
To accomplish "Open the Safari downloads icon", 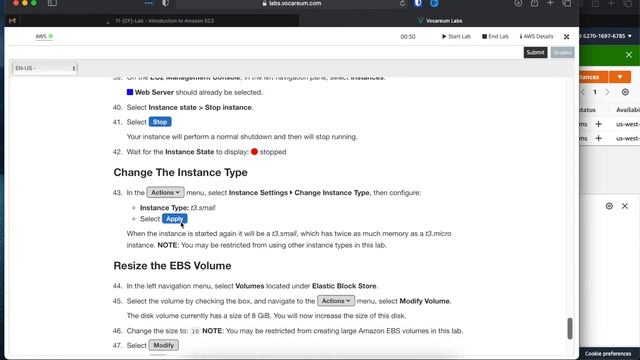I will point(518,3).
